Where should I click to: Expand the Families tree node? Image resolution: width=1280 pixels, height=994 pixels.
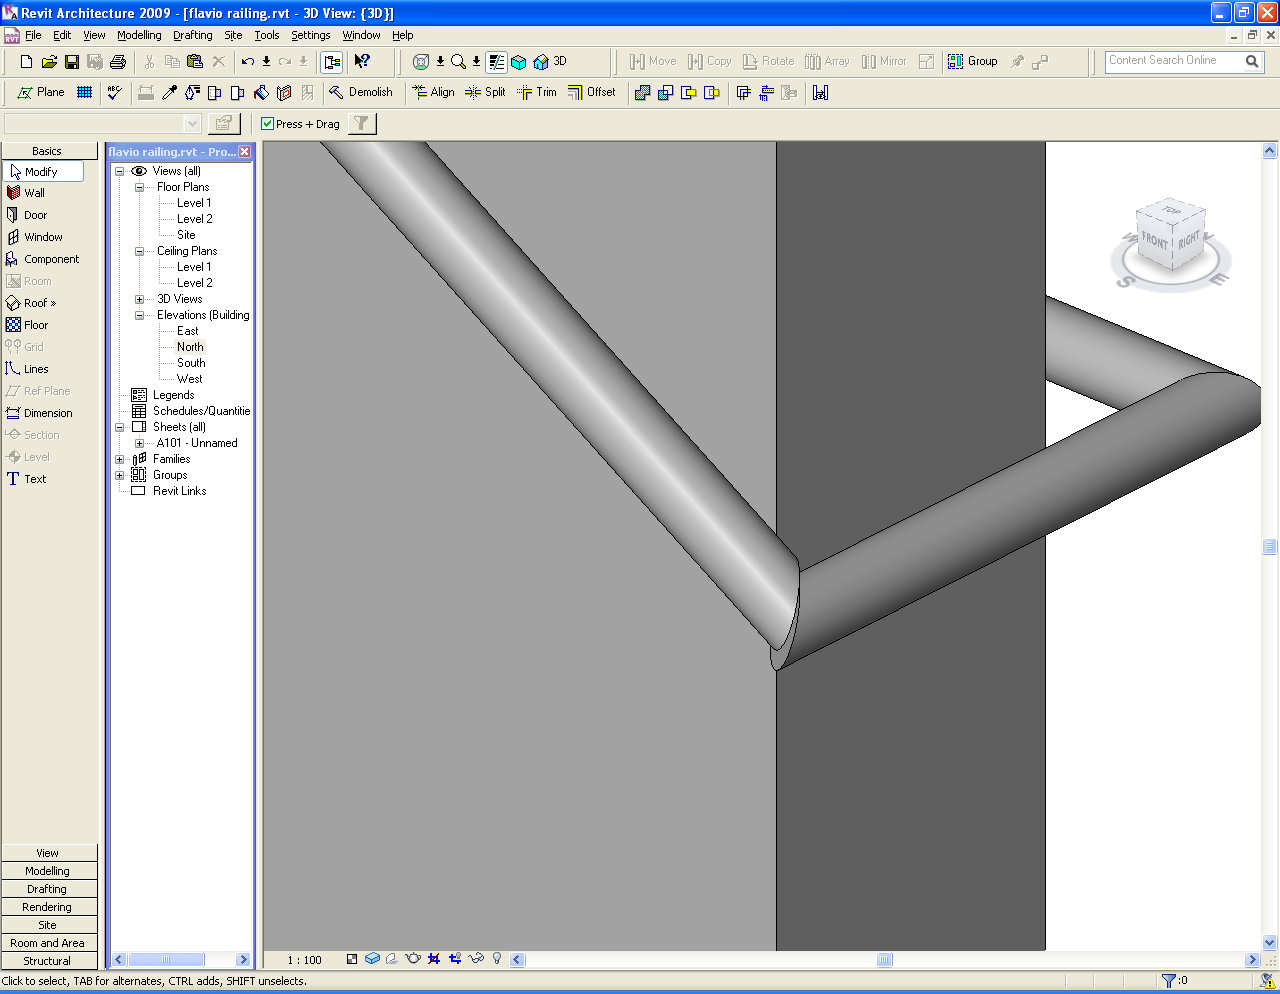click(x=120, y=459)
